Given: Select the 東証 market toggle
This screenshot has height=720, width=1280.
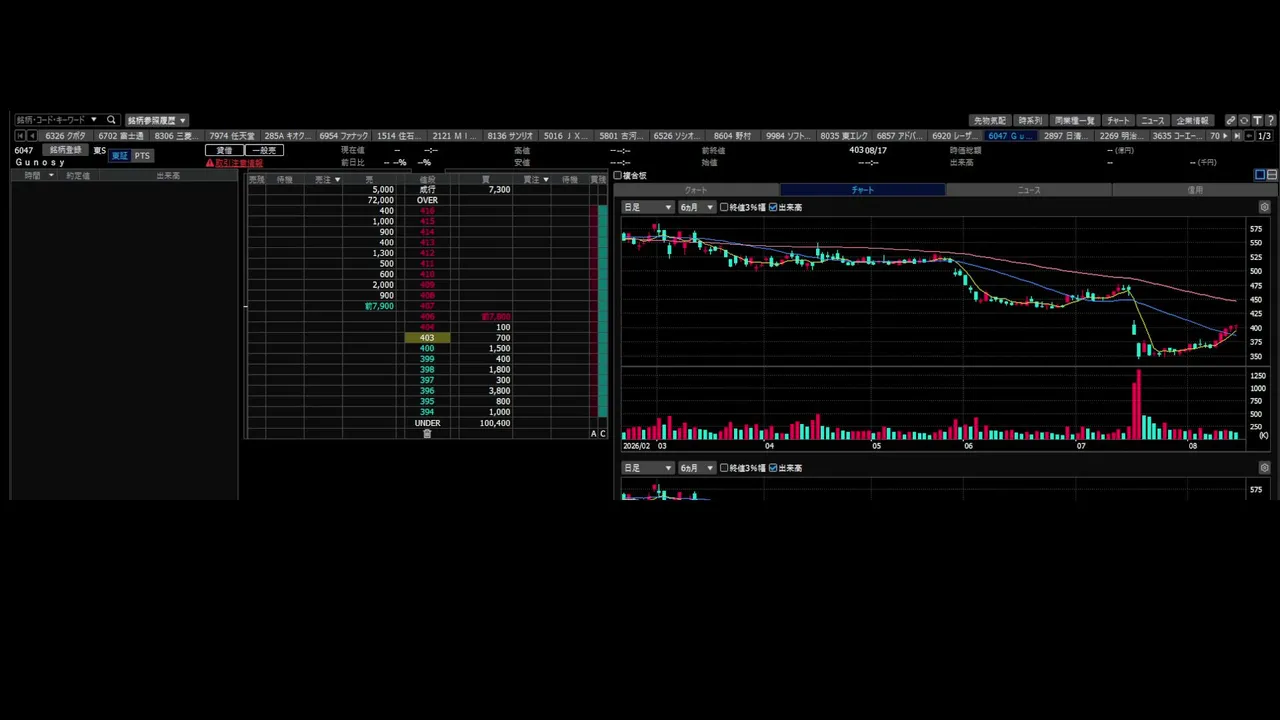Looking at the screenshot, I should (x=120, y=156).
